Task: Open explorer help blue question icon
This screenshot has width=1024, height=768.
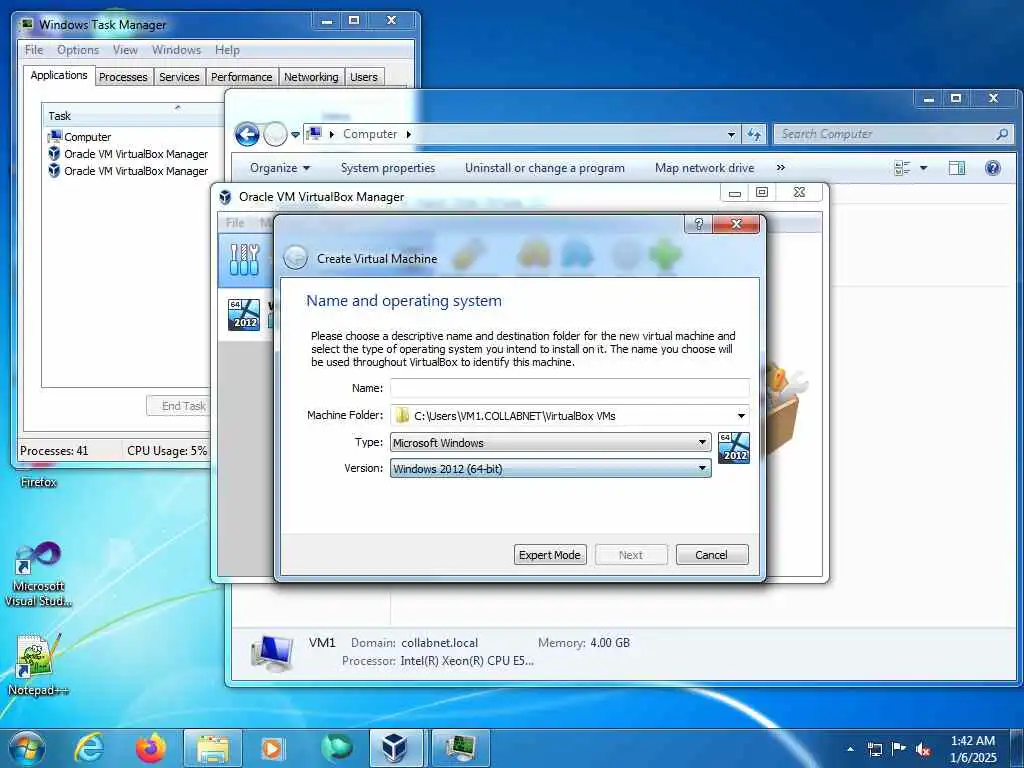Action: click(x=993, y=168)
